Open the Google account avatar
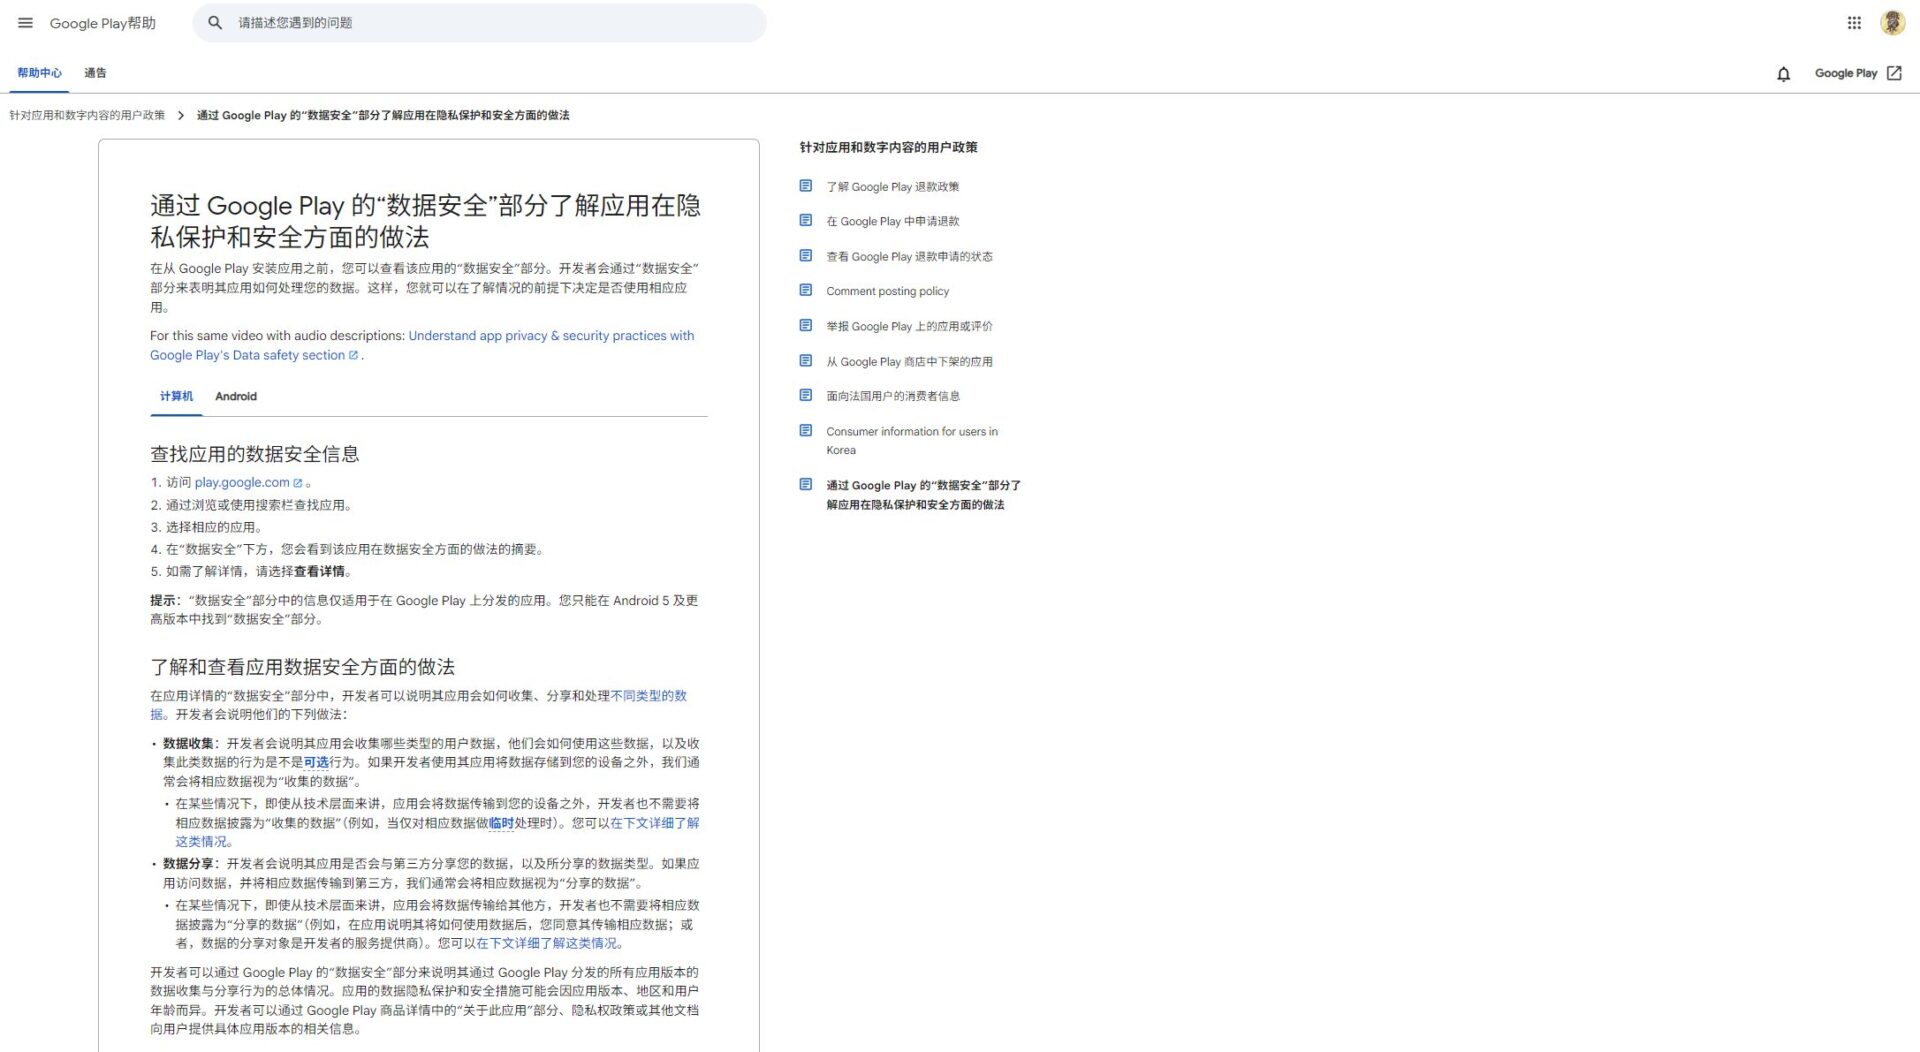The image size is (1920, 1052). pos(1892,23)
